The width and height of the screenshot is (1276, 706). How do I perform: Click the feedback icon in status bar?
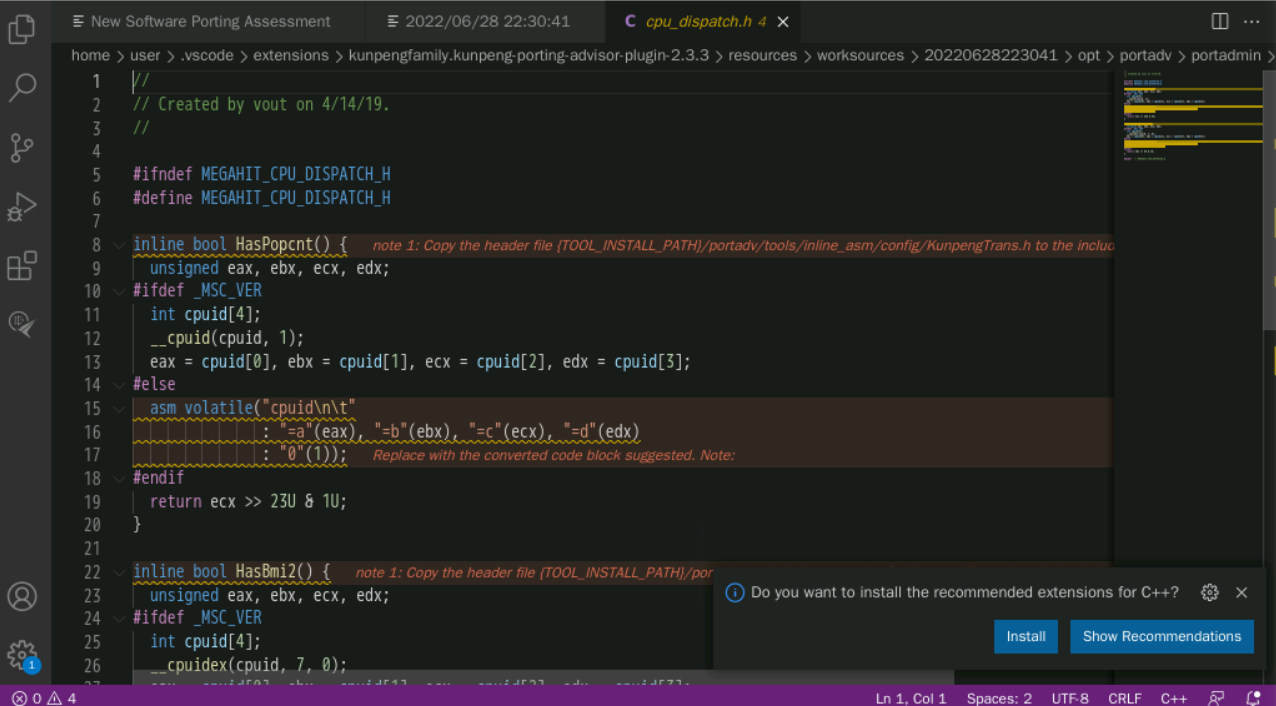point(1216,698)
